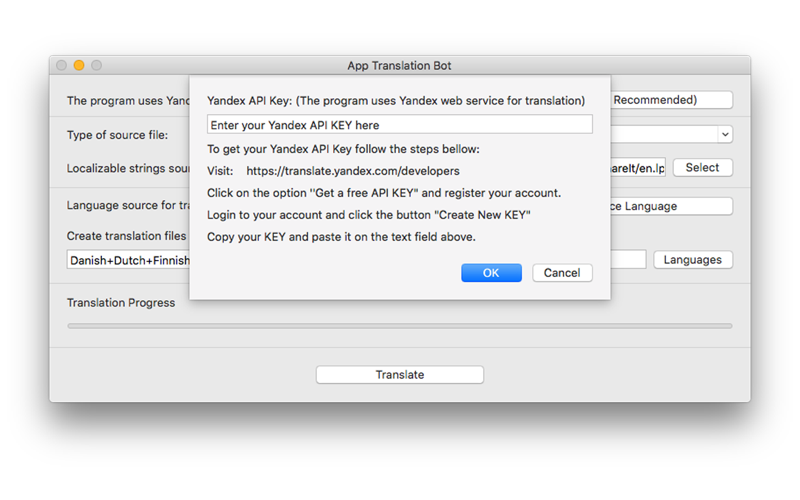Click the Yandex API Key heading text
This screenshot has height=500, width=800.
click(x=396, y=101)
